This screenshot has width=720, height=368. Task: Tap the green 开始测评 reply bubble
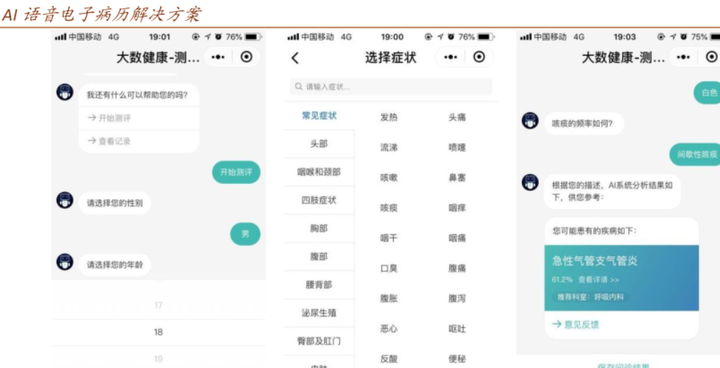(x=236, y=172)
